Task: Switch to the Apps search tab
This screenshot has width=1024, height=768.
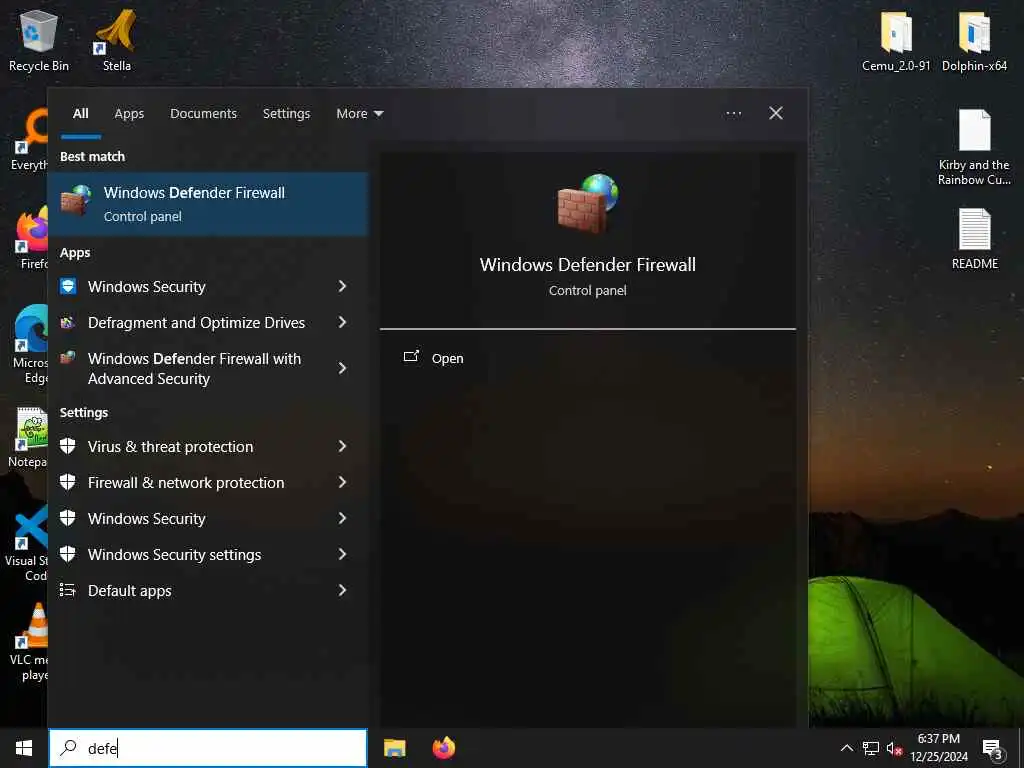Action: [129, 114]
